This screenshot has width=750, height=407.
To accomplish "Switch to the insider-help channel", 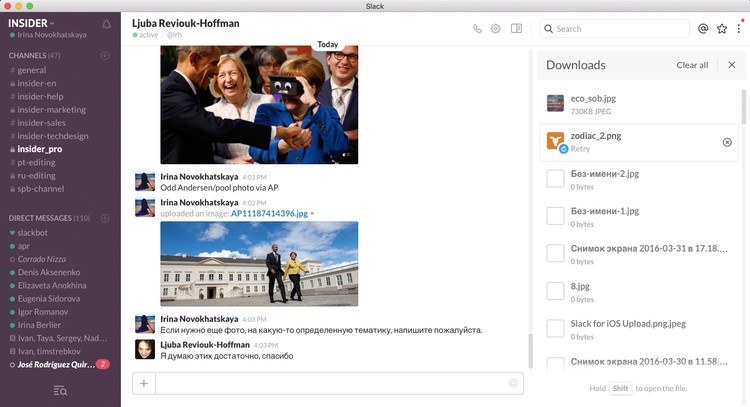I will (41, 97).
